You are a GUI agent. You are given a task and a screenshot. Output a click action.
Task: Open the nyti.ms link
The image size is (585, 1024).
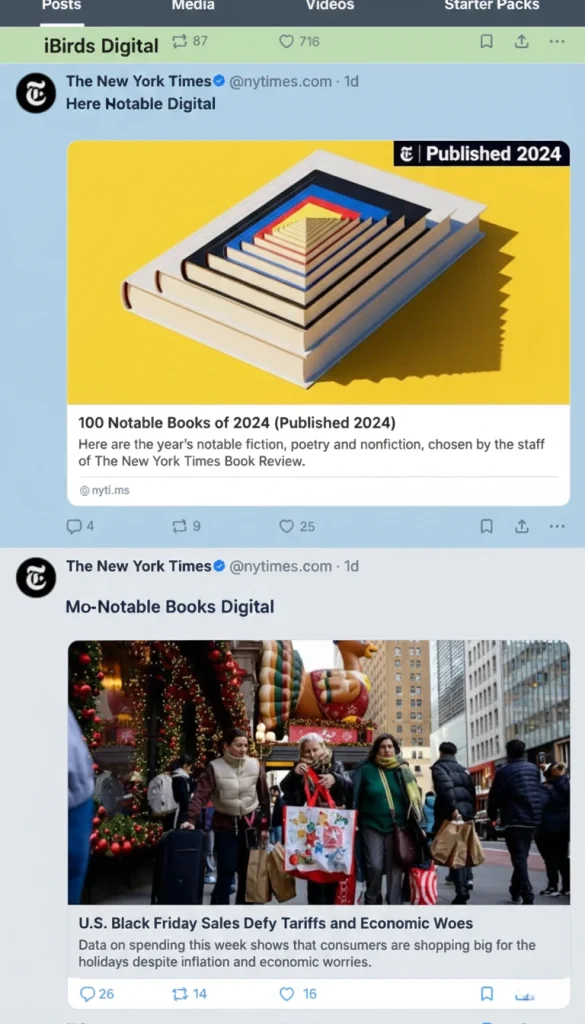click(104, 490)
